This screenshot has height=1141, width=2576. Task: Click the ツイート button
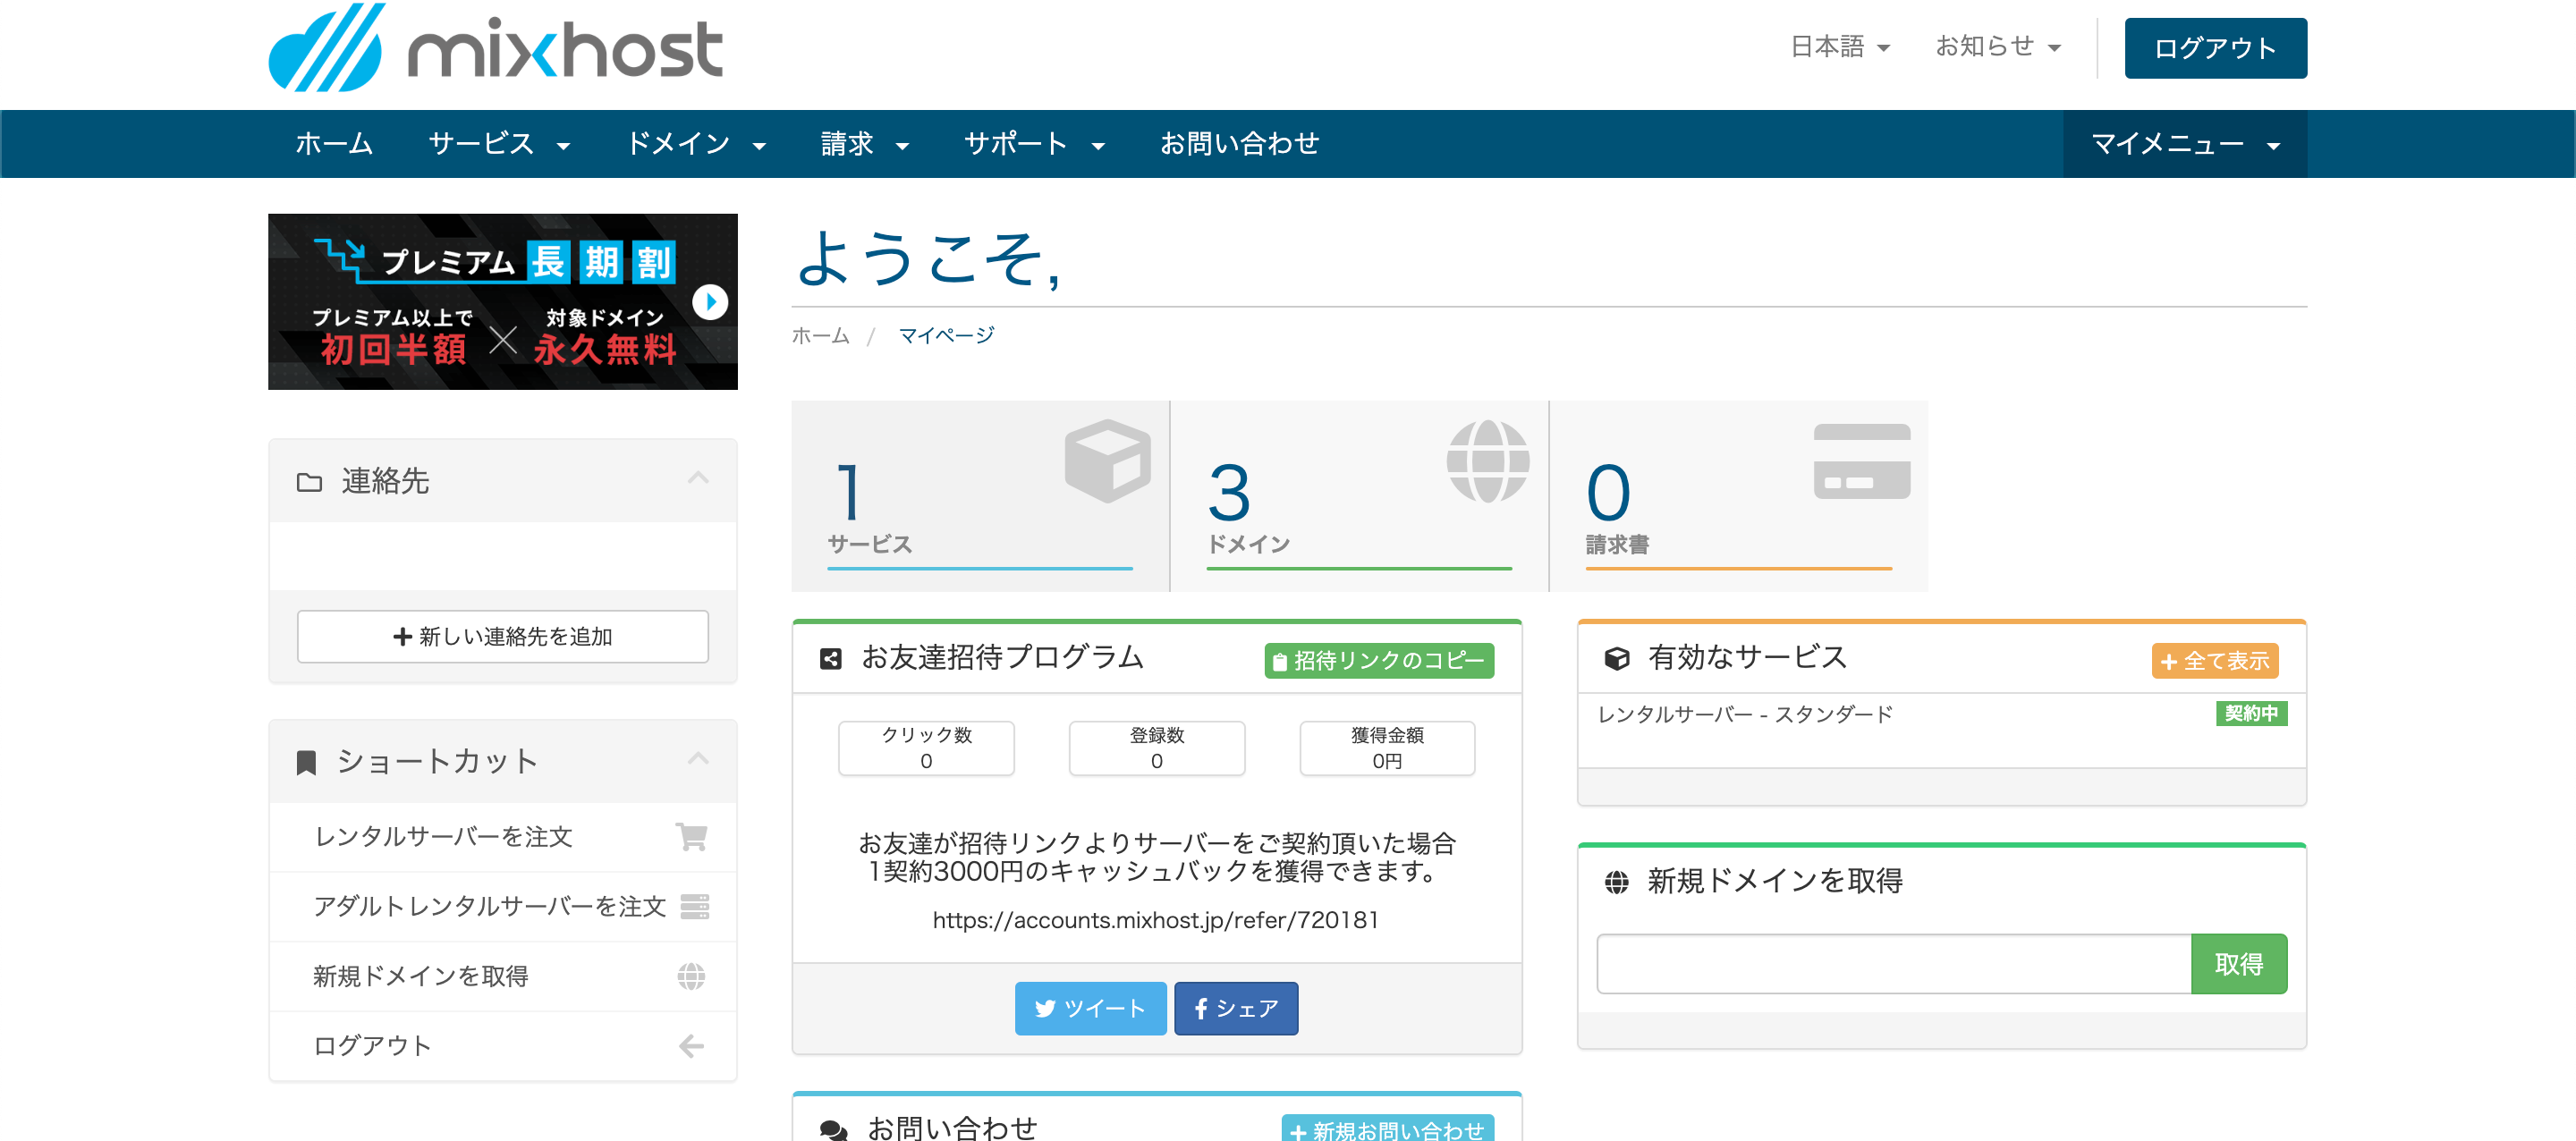click(1090, 1008)
